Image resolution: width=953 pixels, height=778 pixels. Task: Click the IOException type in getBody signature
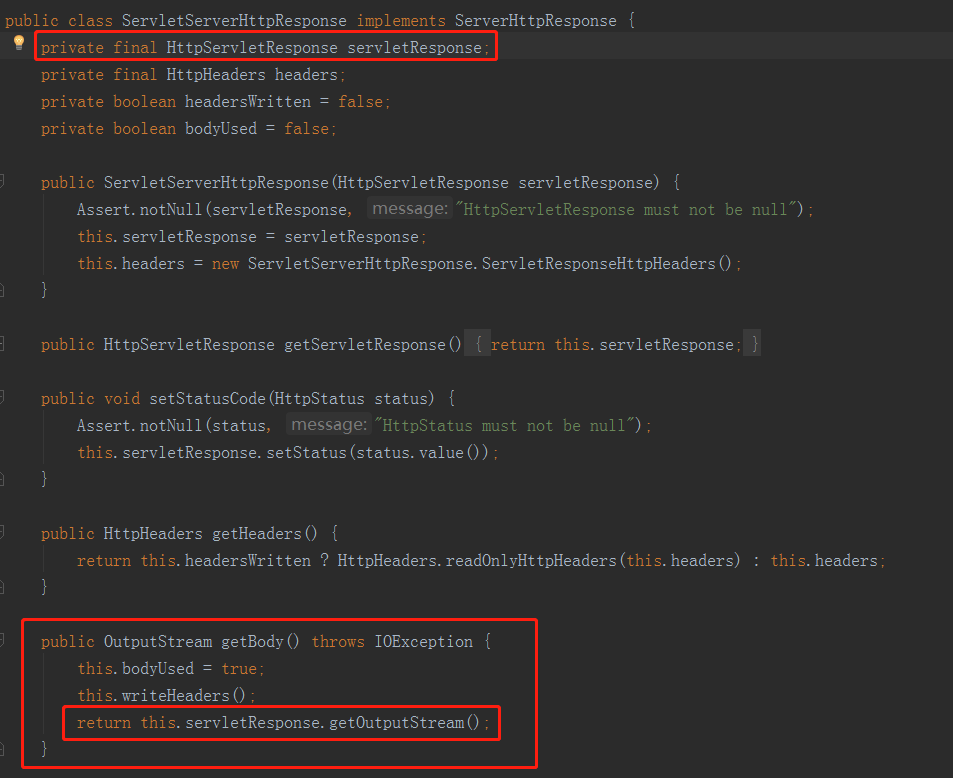[424, 642]
